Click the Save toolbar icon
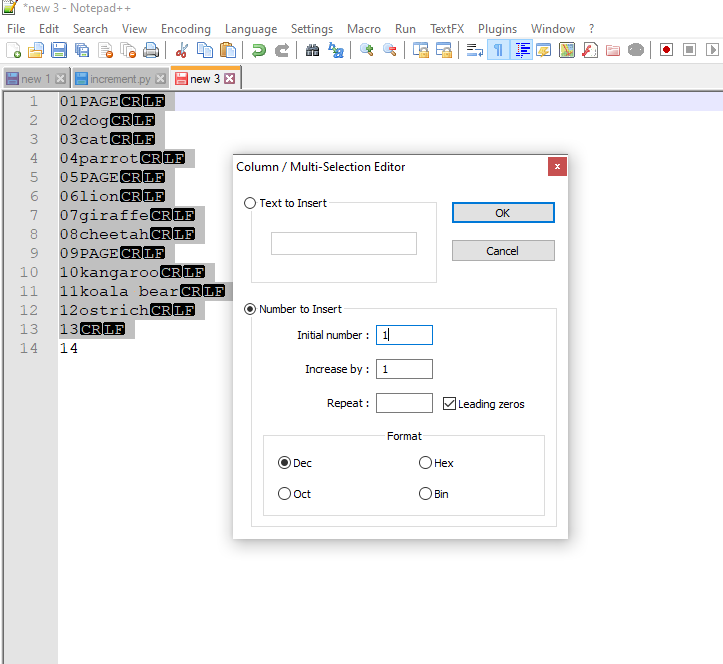The height and width of the screenshot is (664, 723). pos(59,50)
